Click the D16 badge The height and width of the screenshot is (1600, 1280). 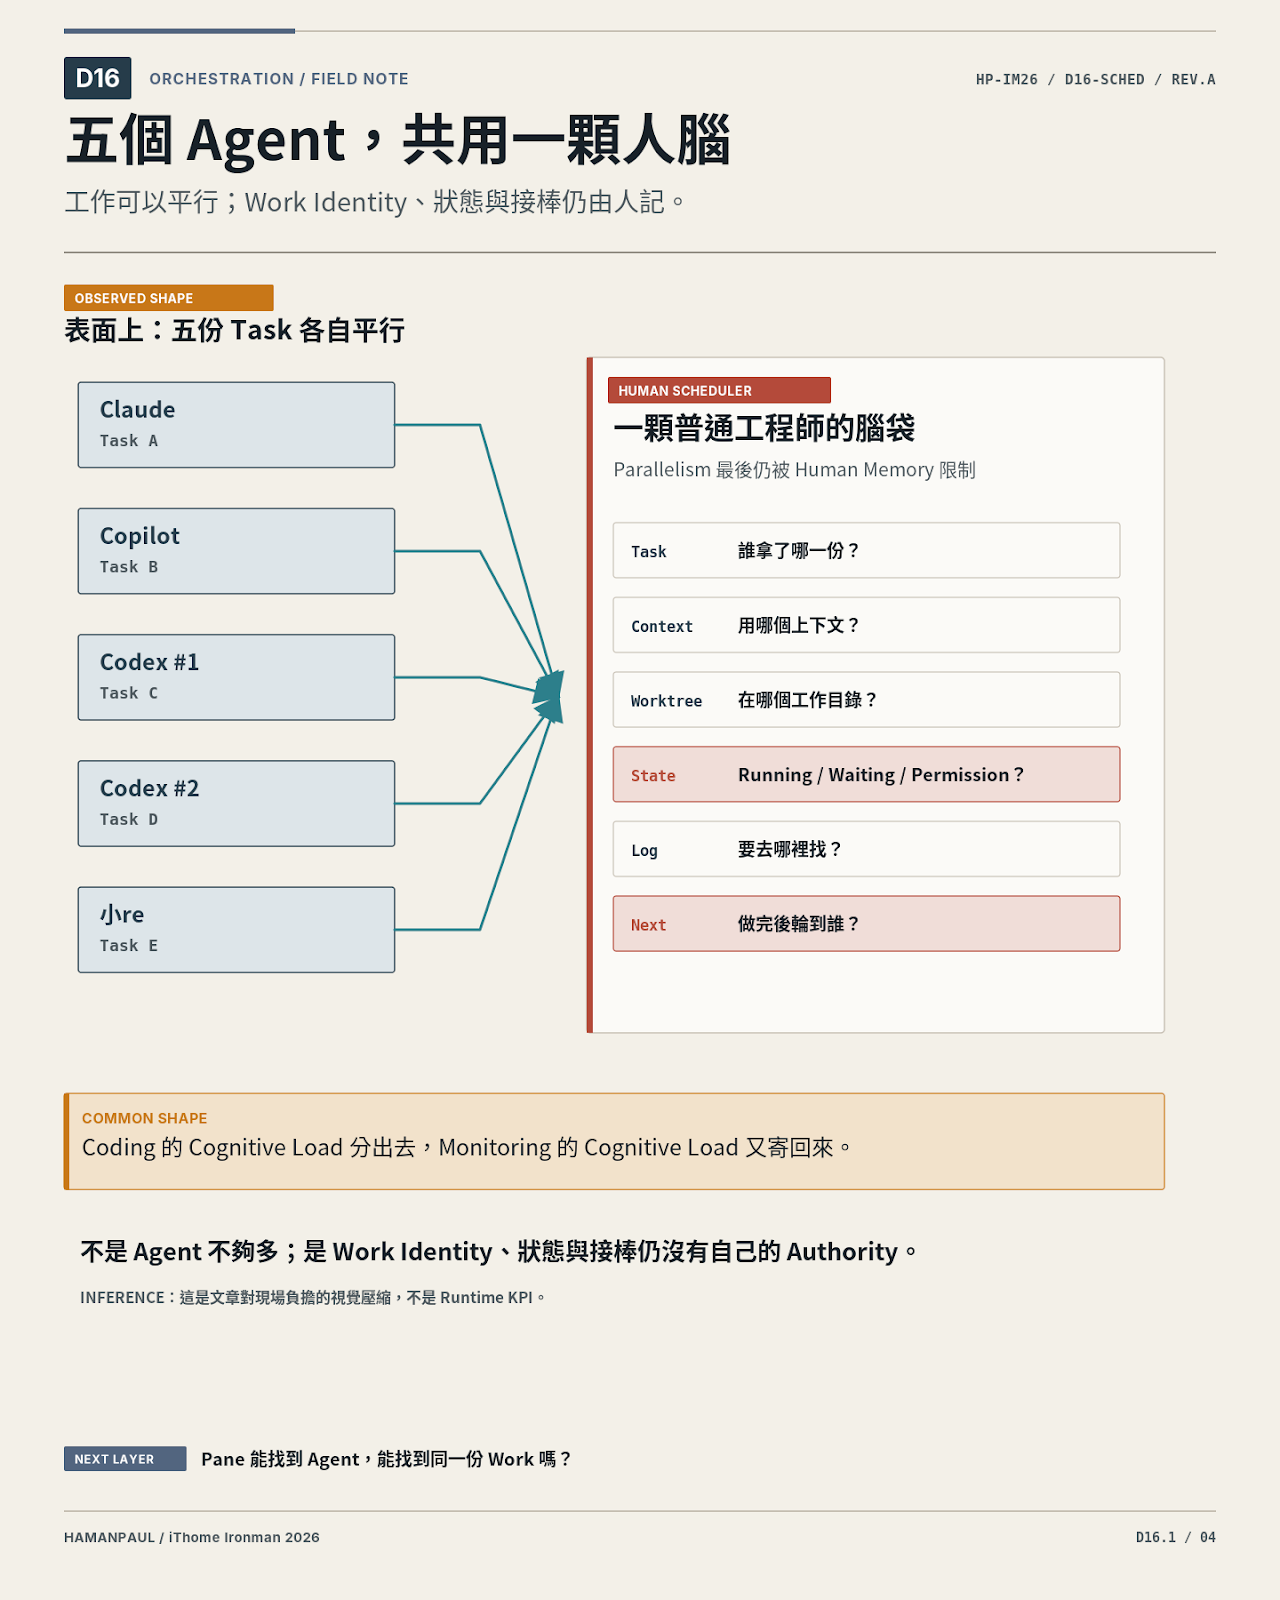[x=97, y=78]
